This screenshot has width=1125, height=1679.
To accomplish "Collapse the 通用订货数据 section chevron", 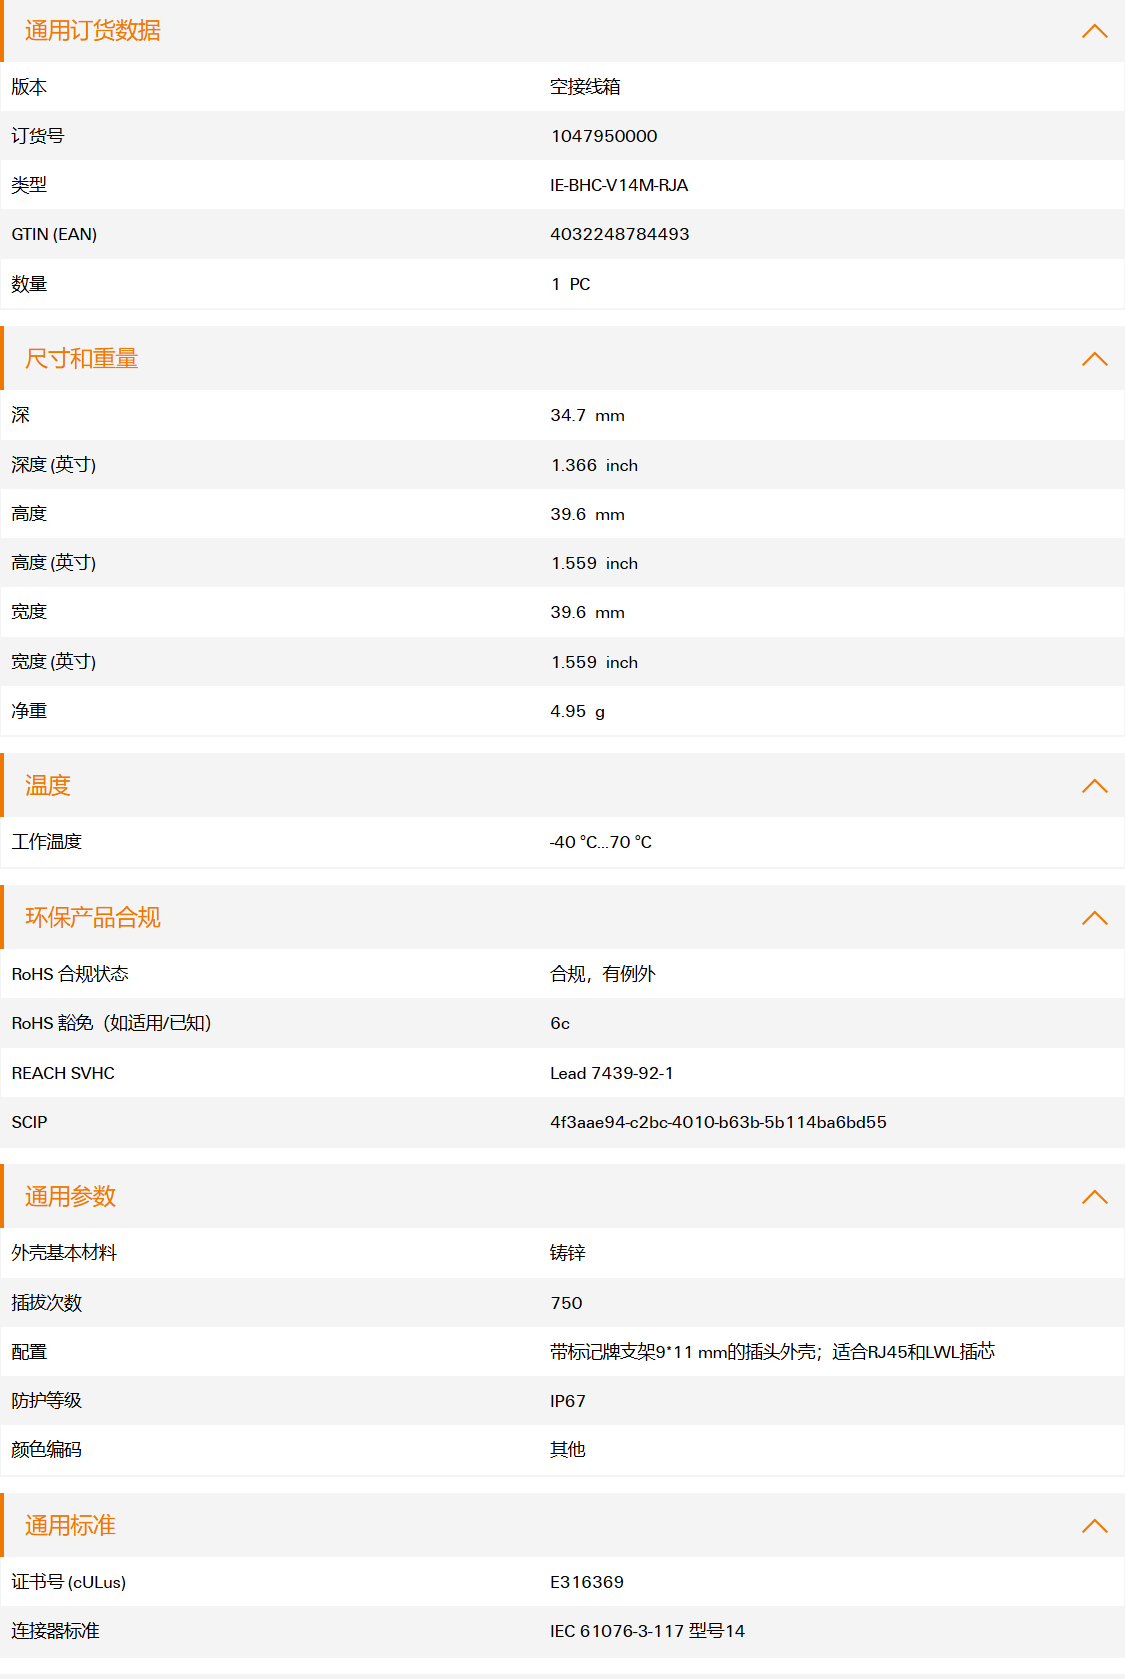I will click(x=1095, y=31).
